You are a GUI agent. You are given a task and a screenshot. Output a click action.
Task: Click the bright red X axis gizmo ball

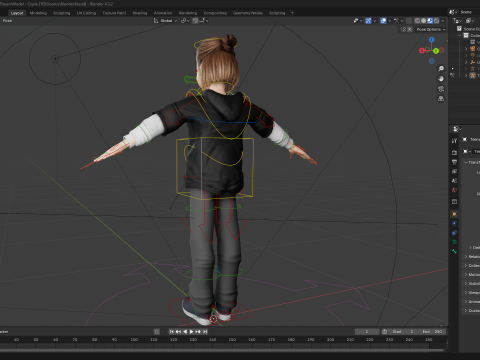click(422, 51)
